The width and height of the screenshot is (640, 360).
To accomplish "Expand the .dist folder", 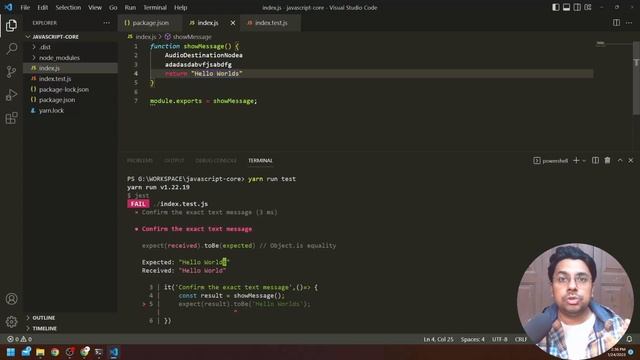I will point(71,47).
